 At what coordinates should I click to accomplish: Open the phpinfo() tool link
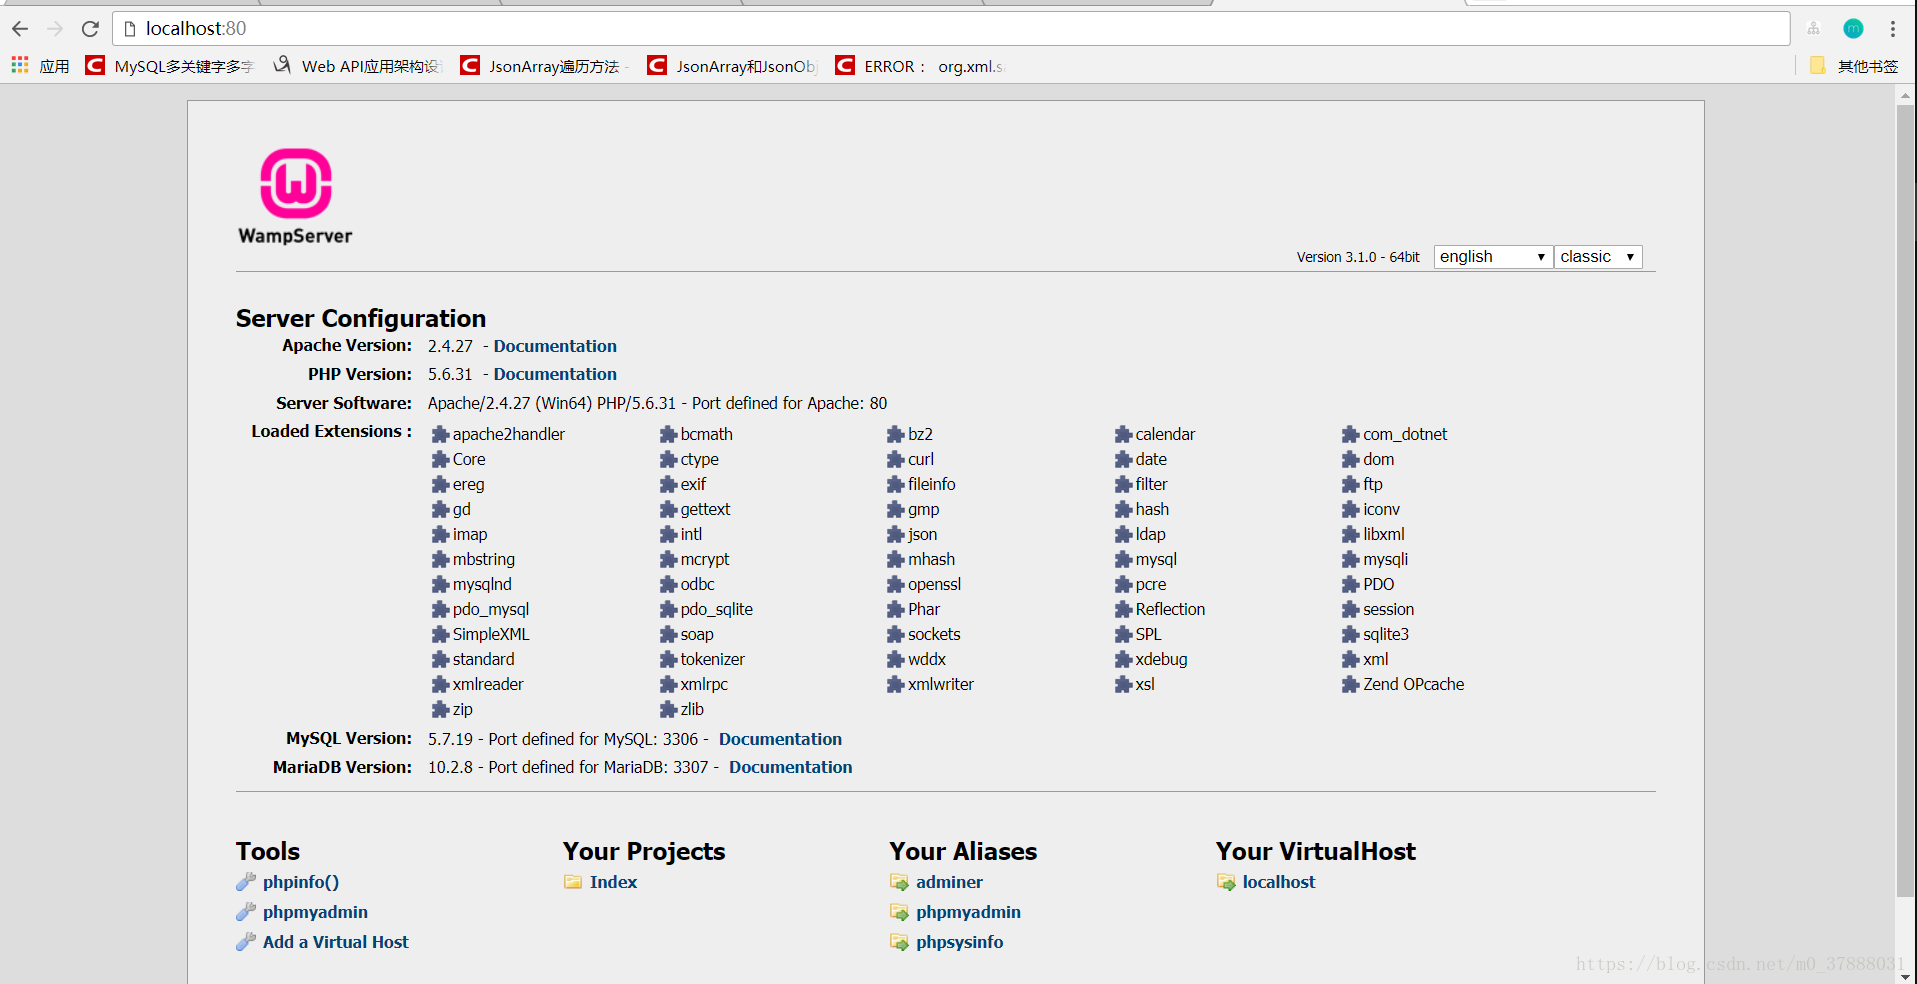coord(301,882)
